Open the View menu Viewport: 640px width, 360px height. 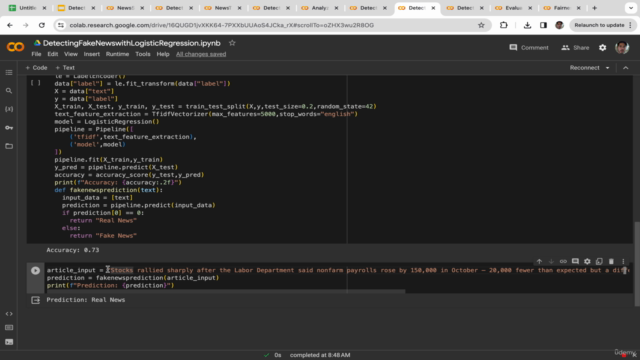[x=71, y=54]
